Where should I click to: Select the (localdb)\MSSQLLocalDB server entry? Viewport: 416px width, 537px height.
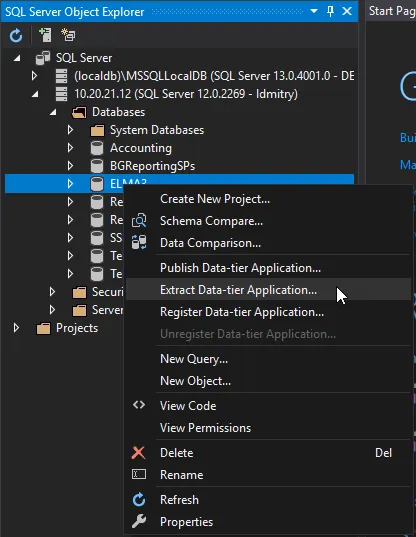(214, 76)
